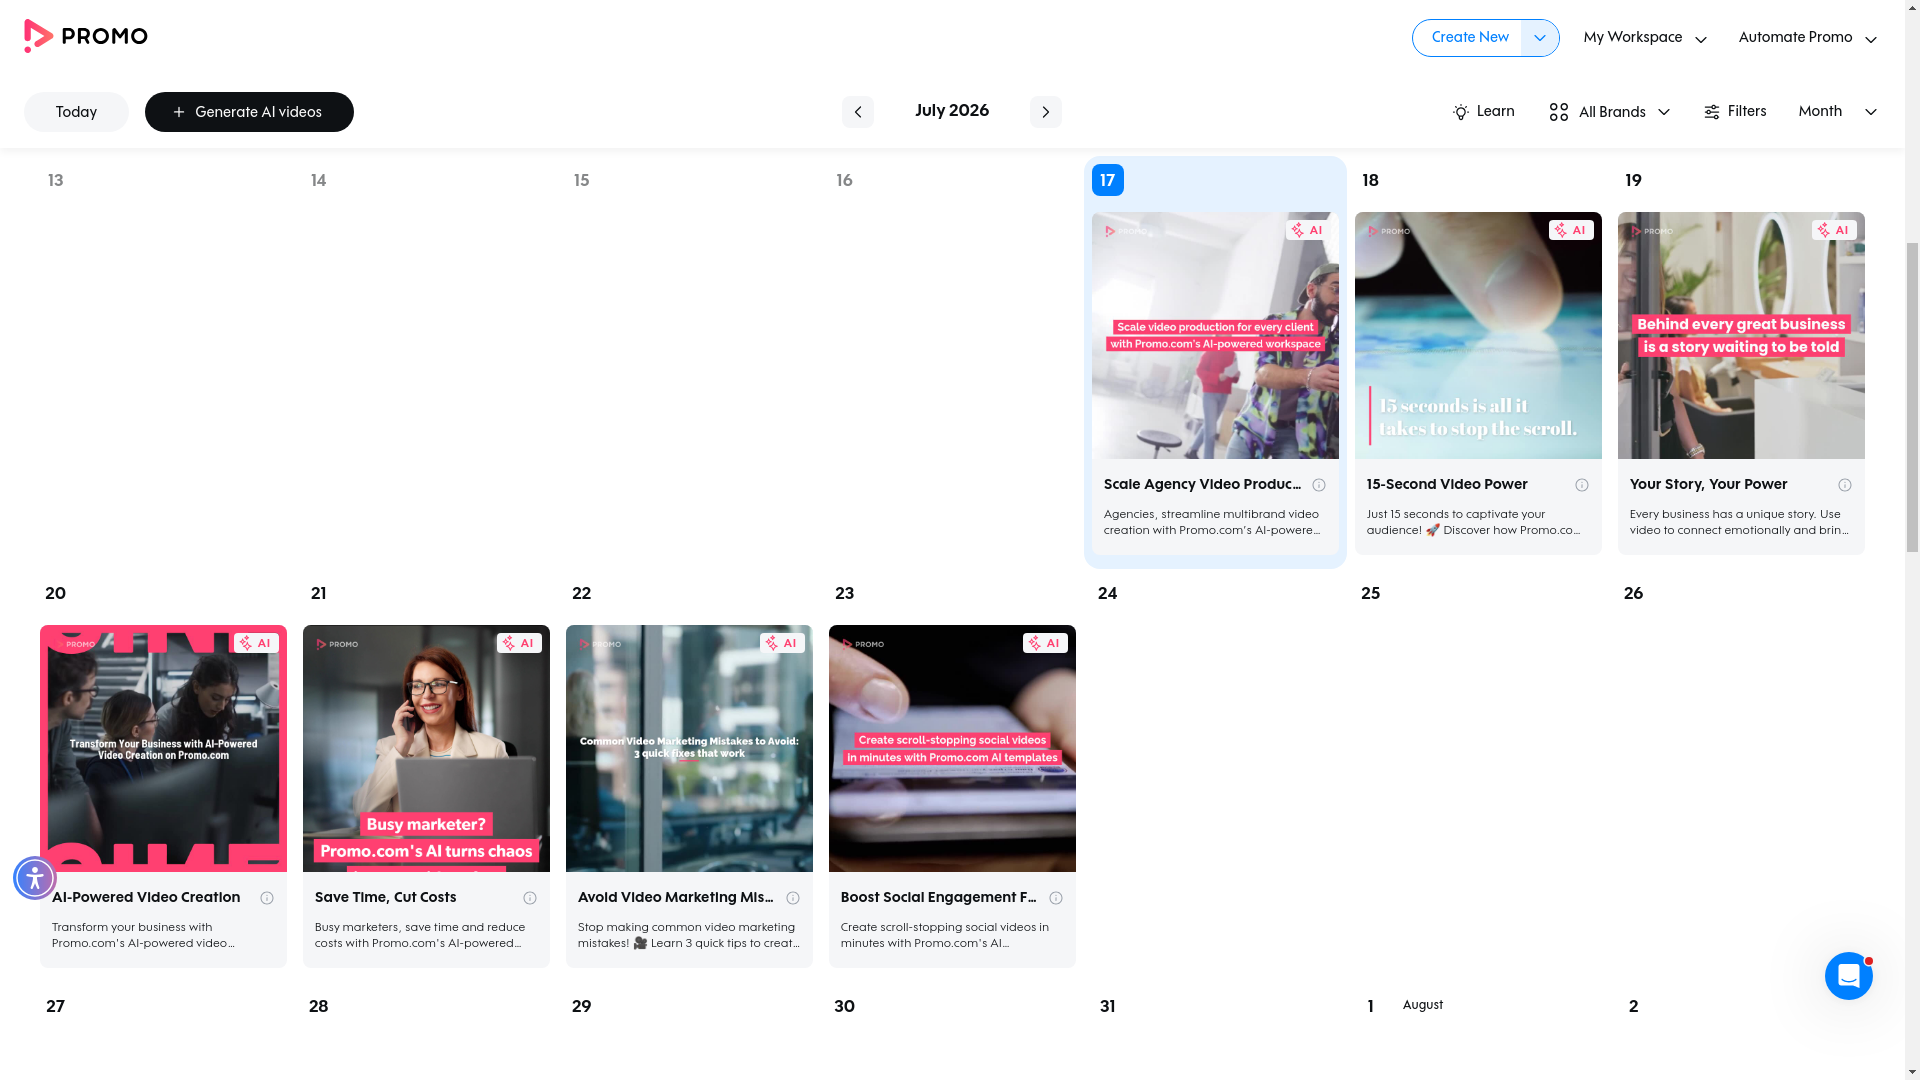This screenshot has height=1080, width=1920.
Task: Expand the My Workspace menu
Action: 1645,38
